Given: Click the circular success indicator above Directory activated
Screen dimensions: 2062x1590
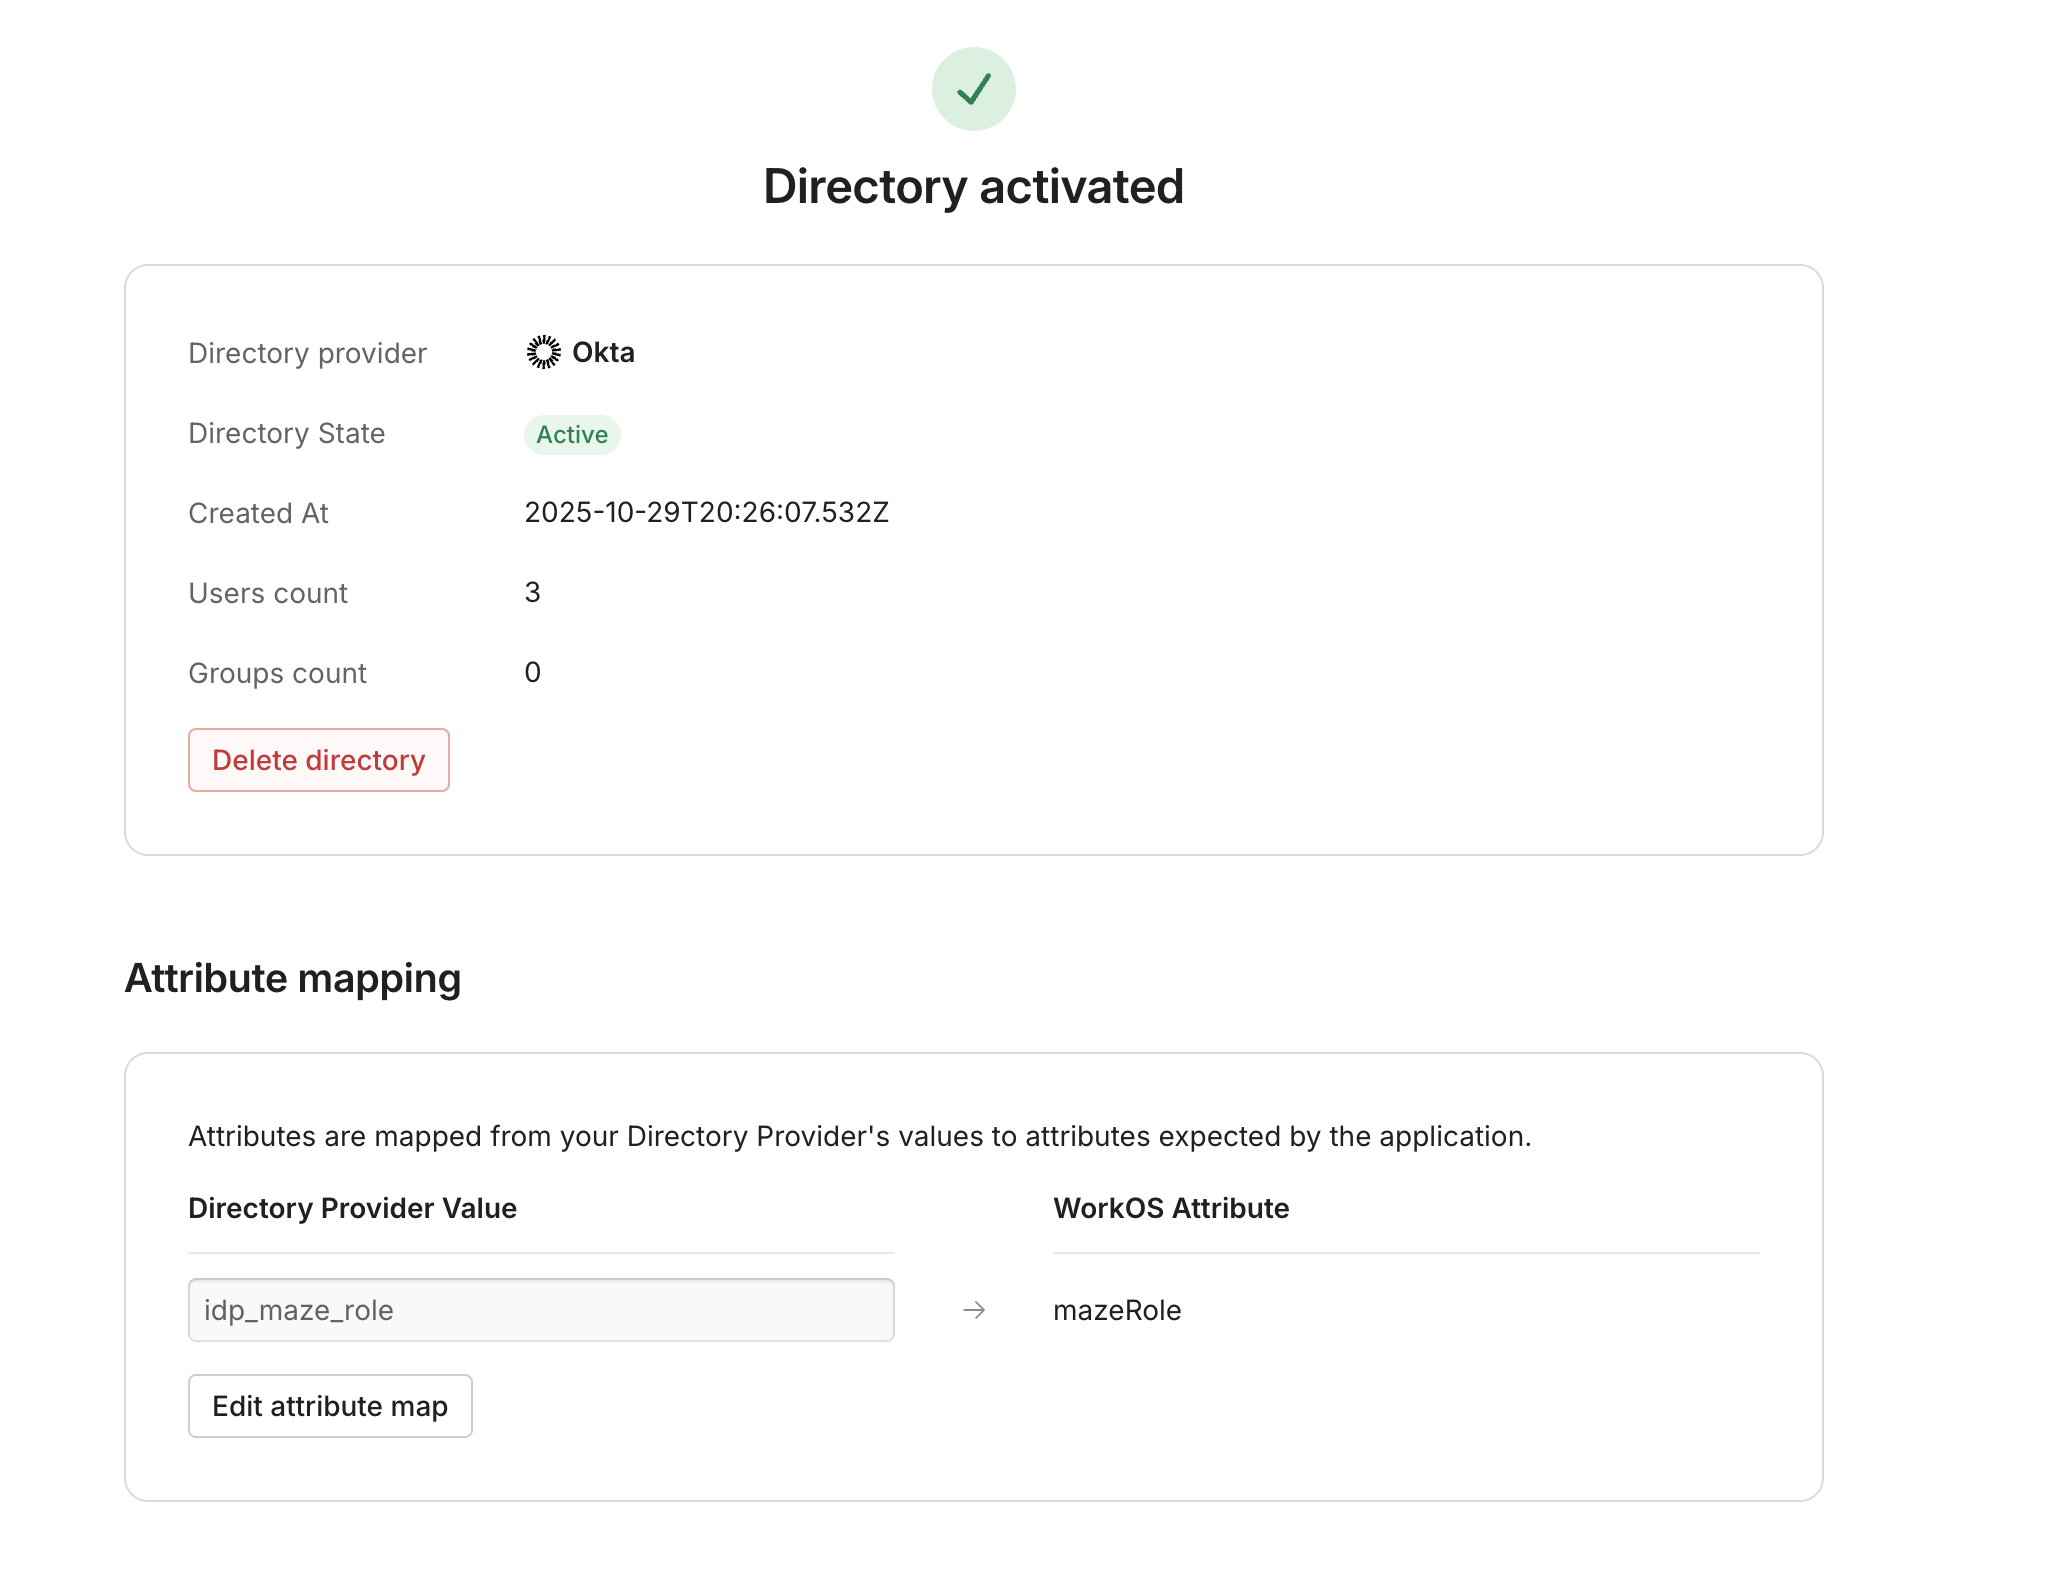Looking at the screenshot, I should 973,89.
